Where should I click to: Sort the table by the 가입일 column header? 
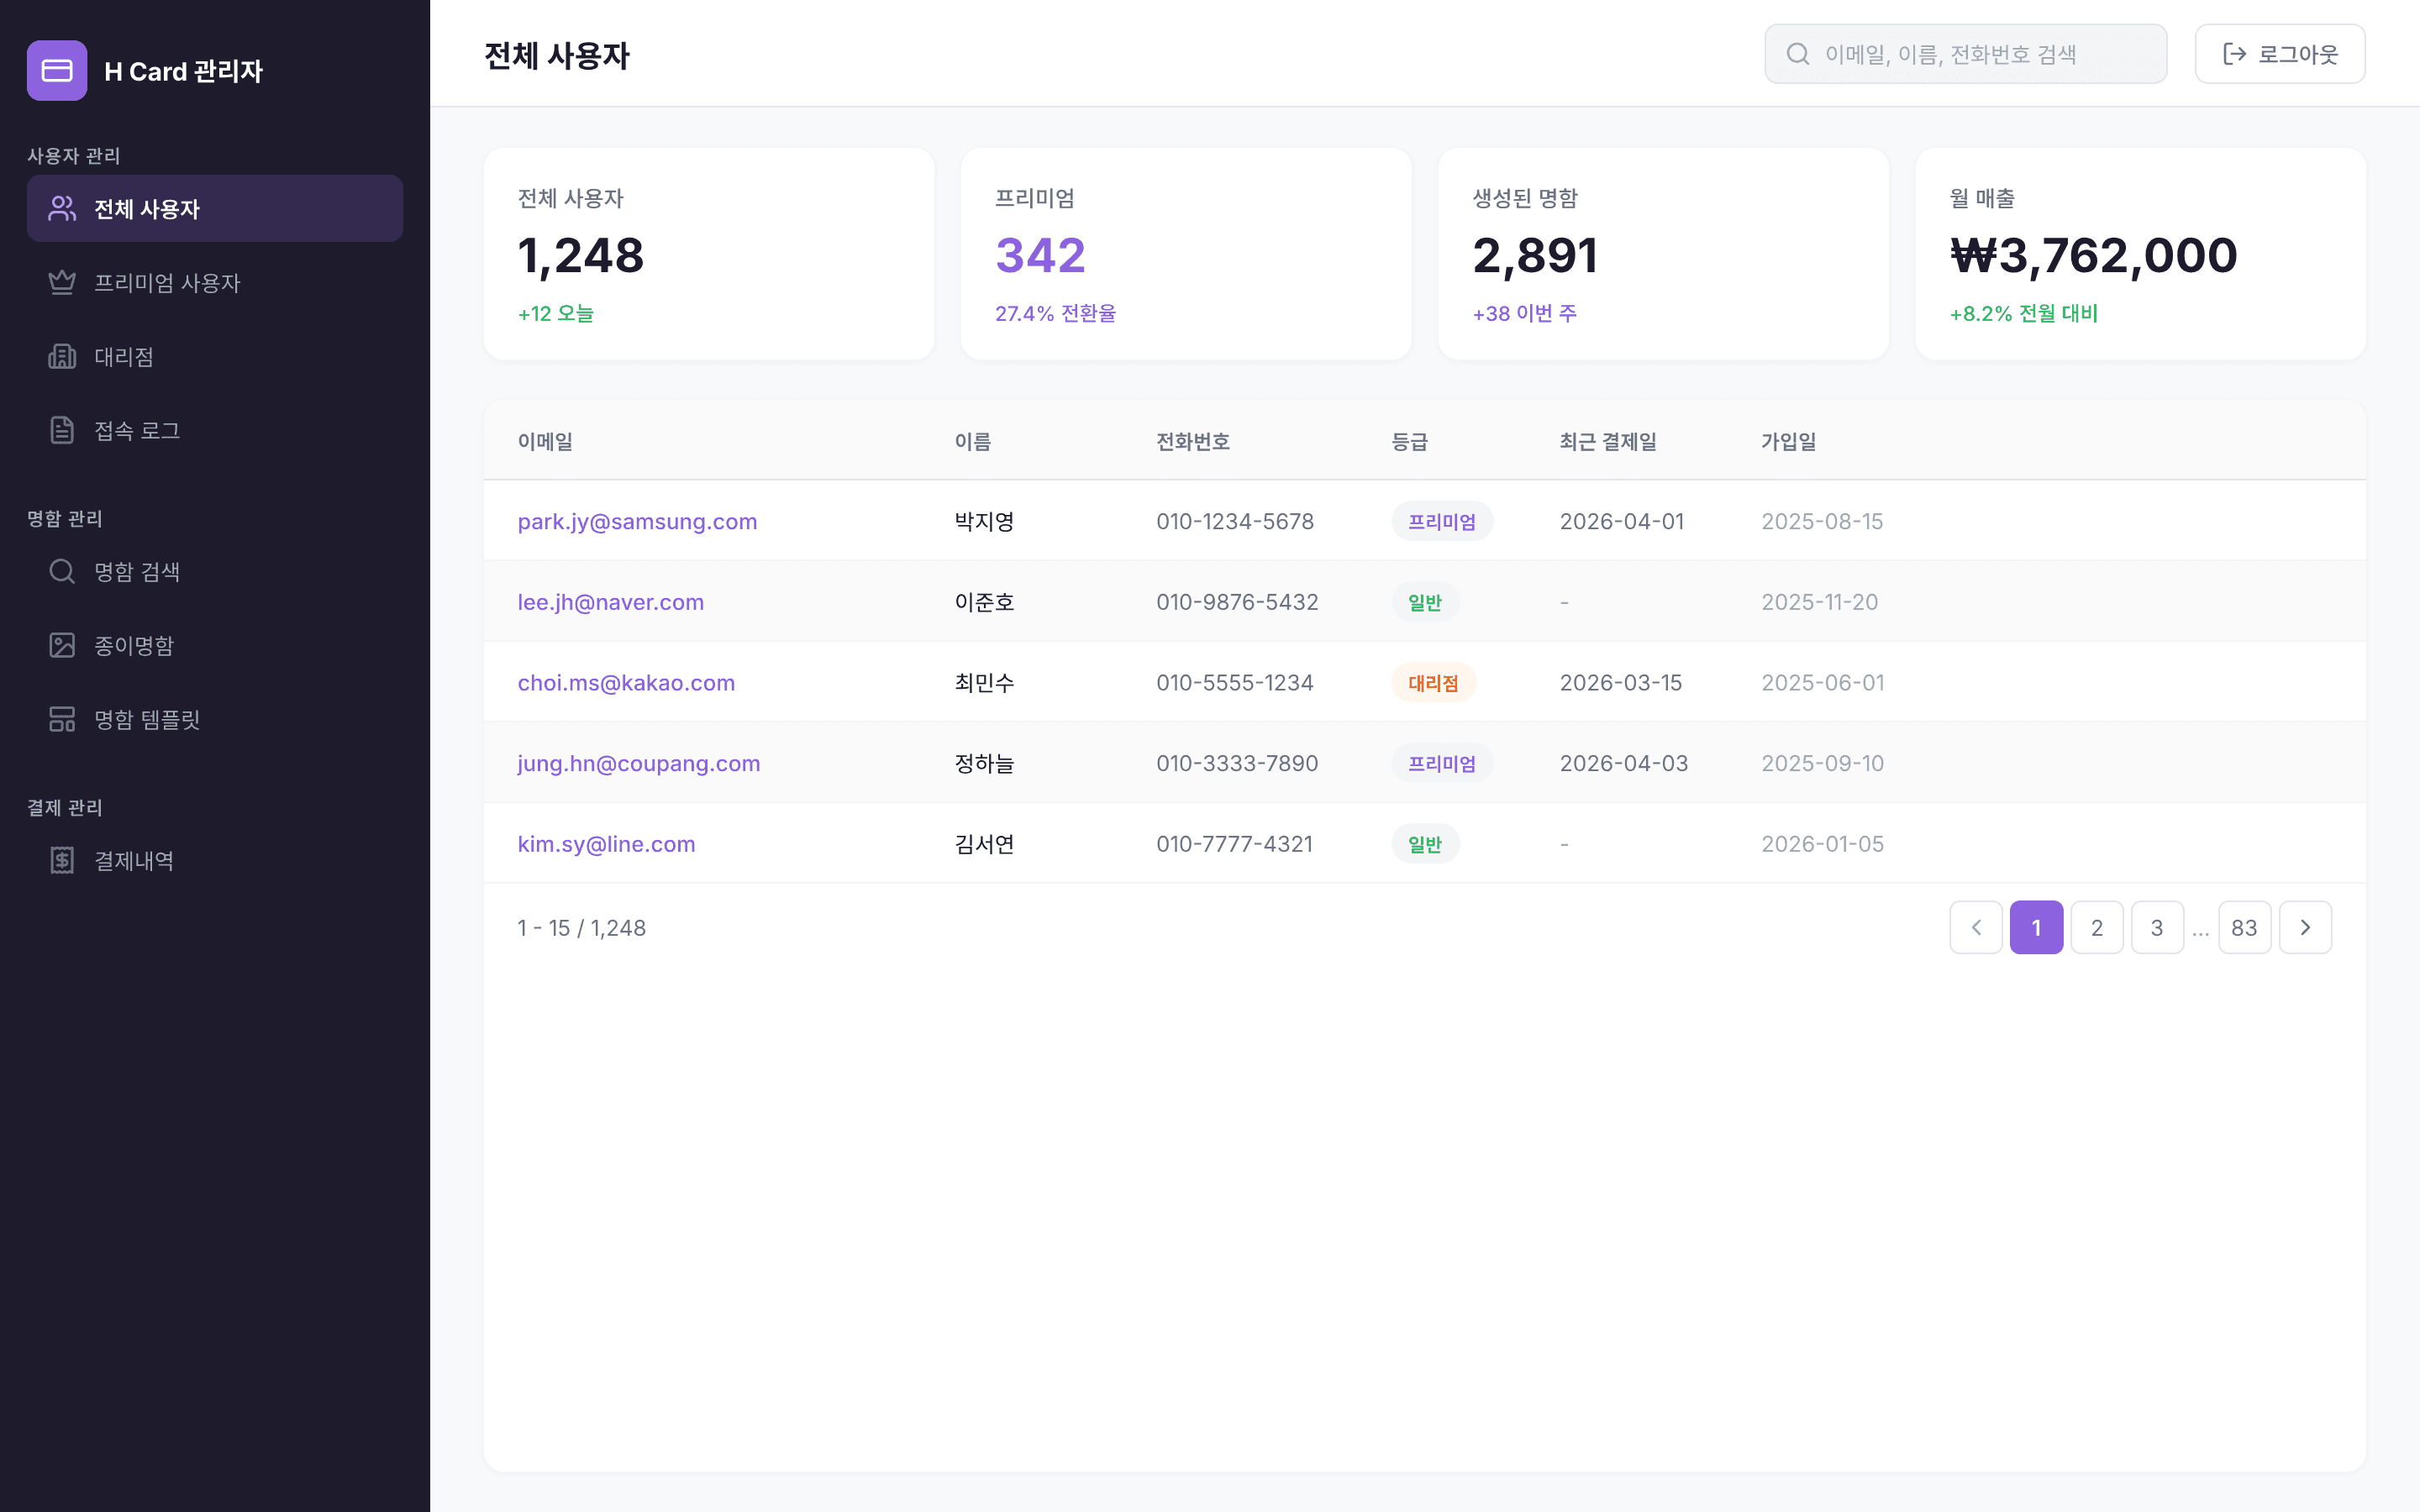(1789, 441)
